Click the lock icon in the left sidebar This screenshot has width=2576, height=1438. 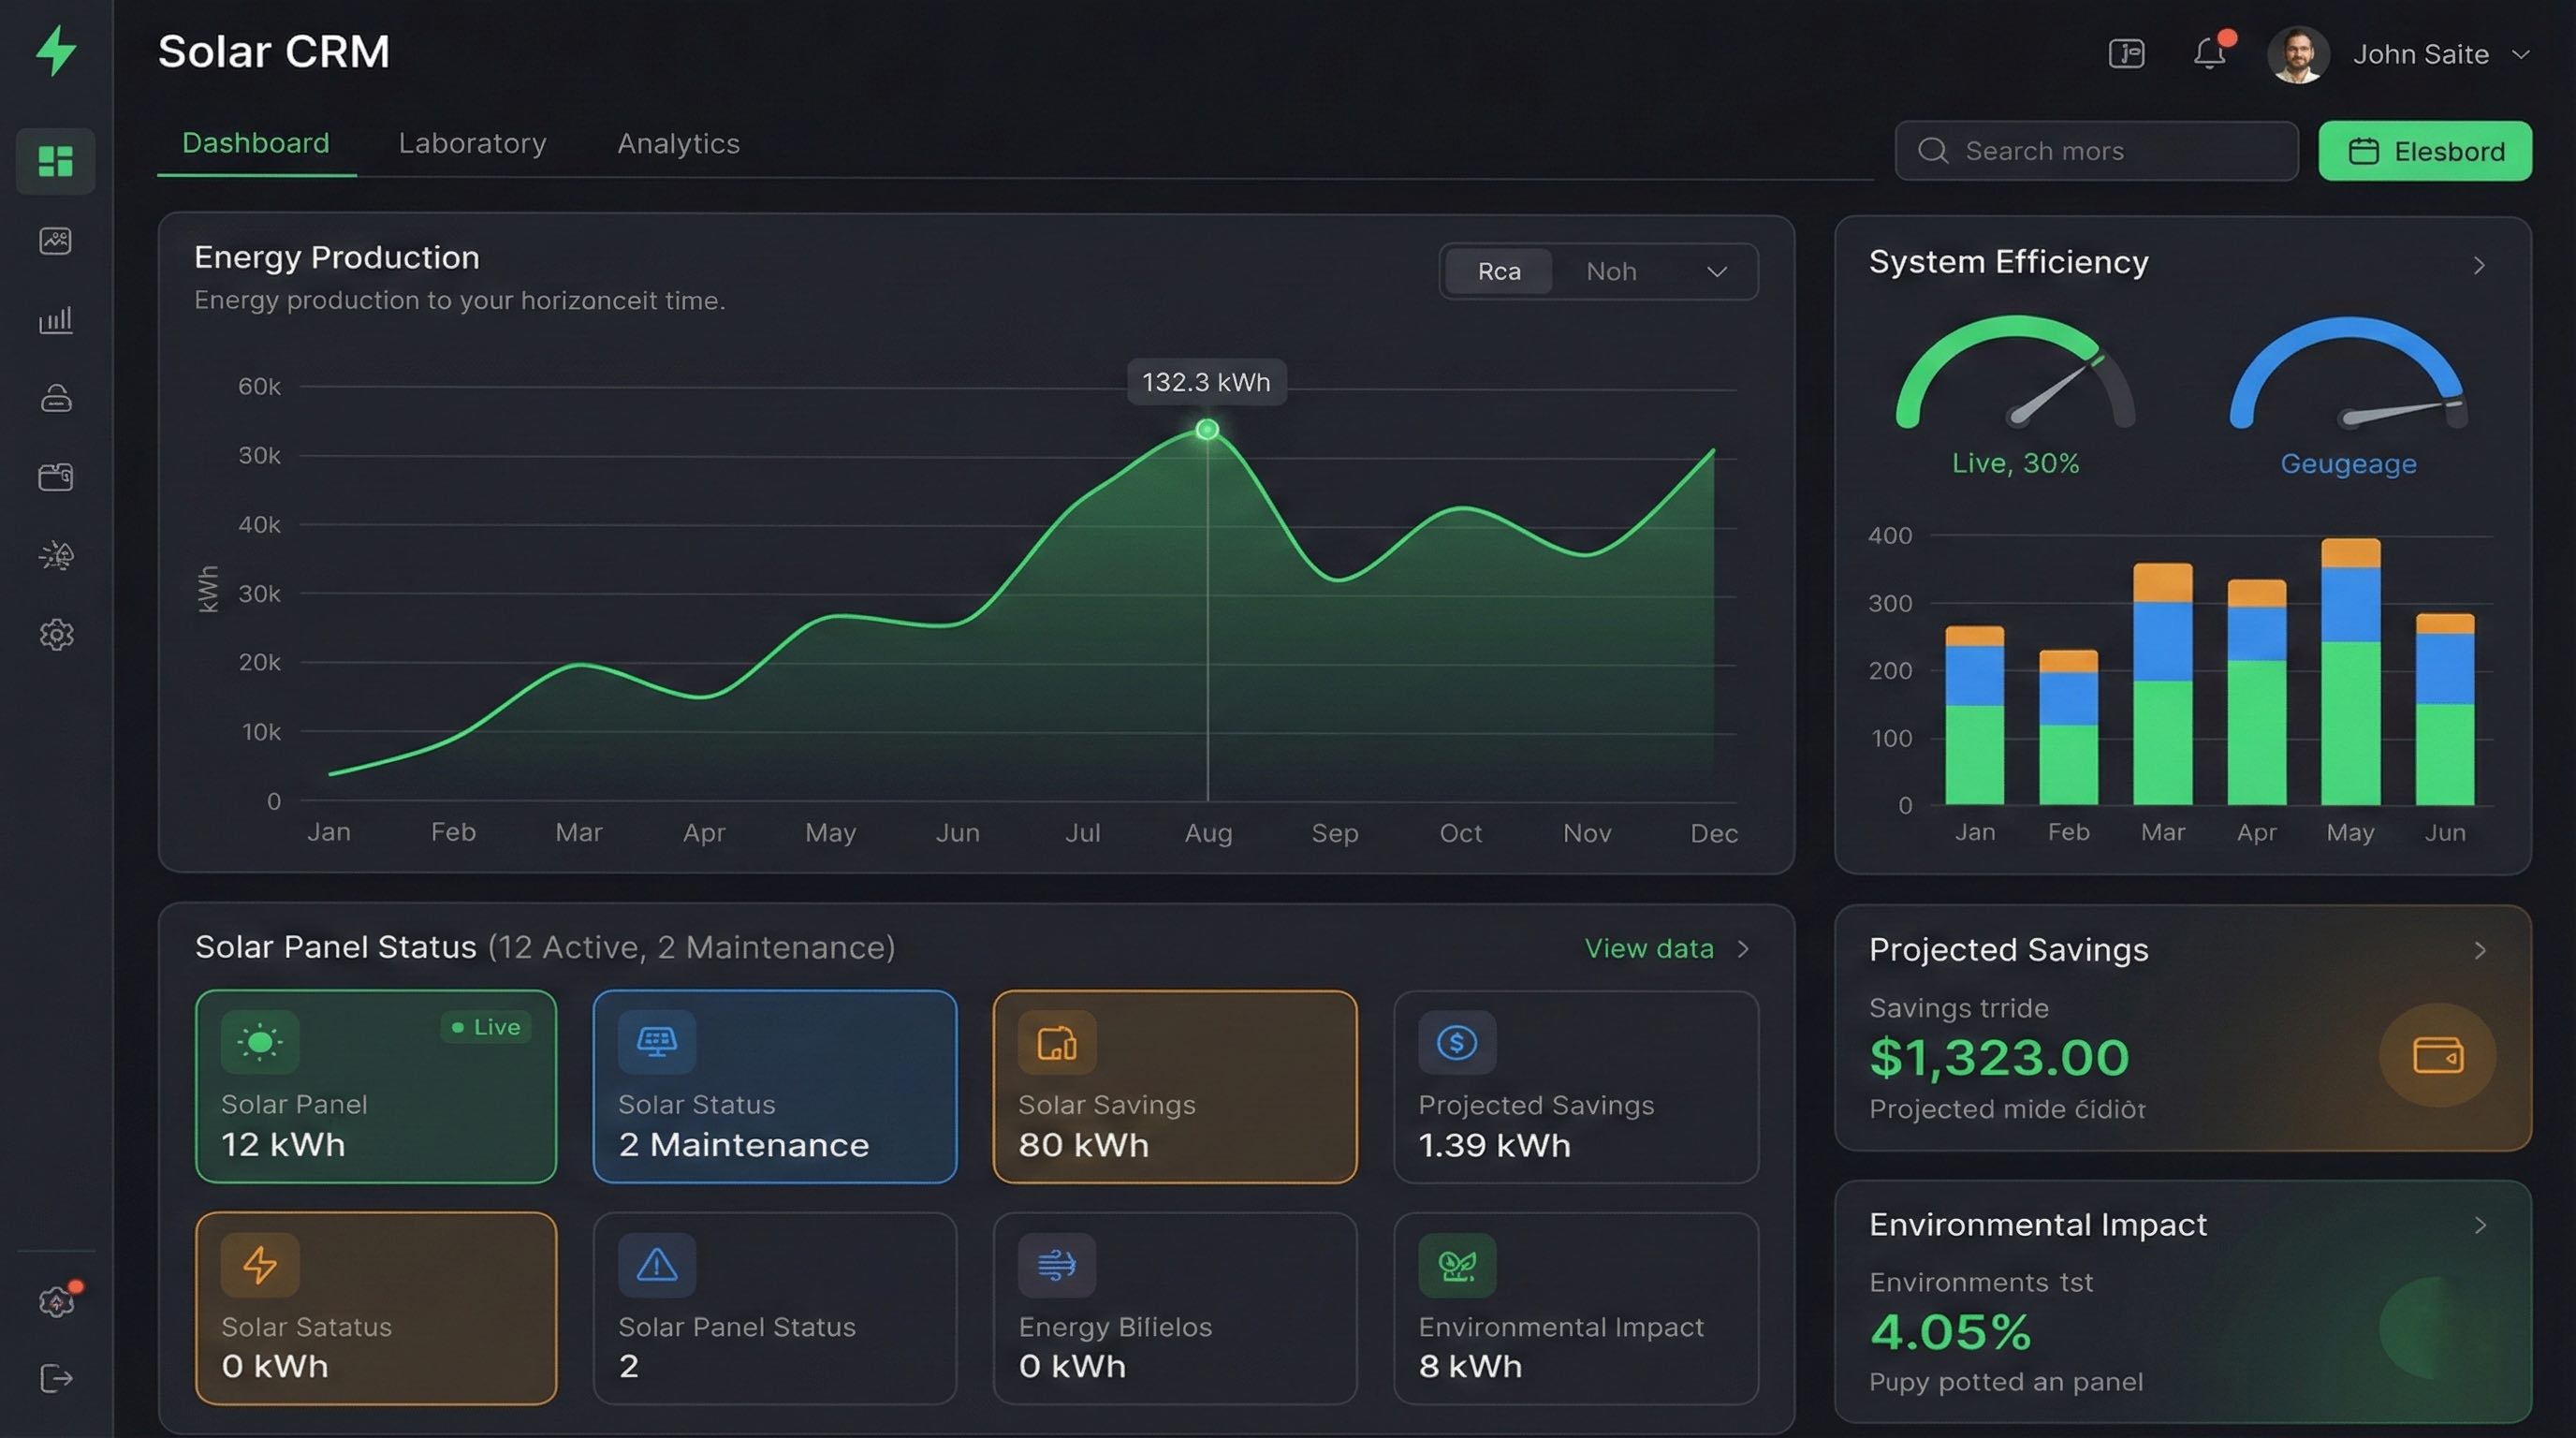56,398
